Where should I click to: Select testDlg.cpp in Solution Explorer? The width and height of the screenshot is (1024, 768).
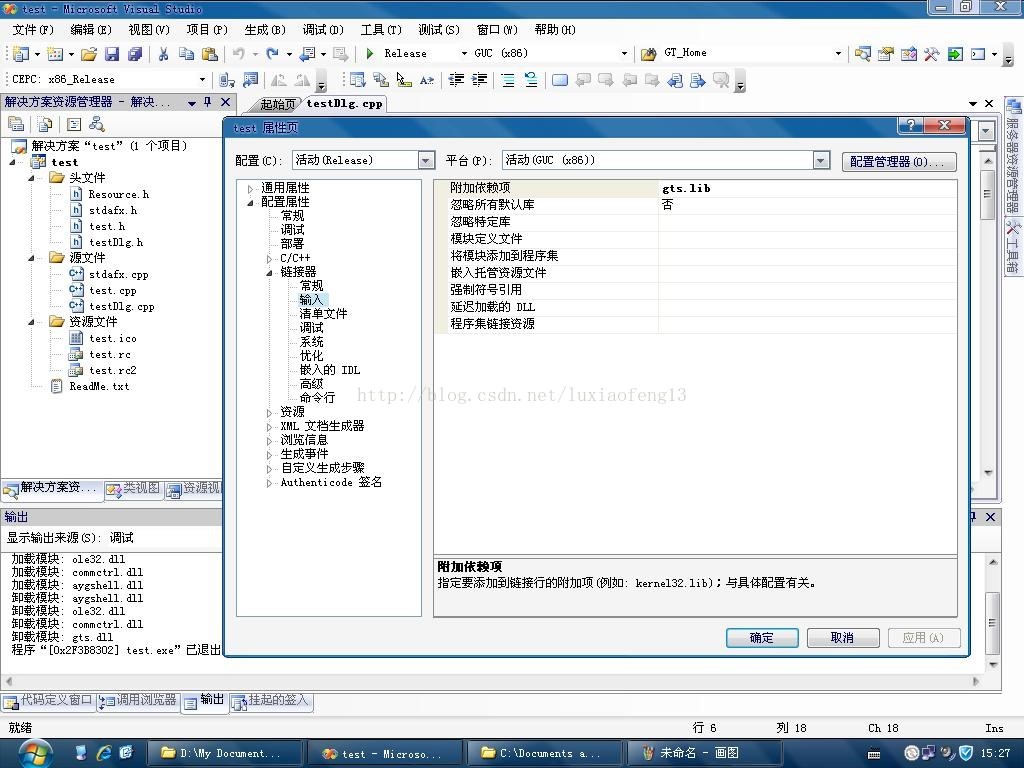pyautogui.click(x=121, y=306)
